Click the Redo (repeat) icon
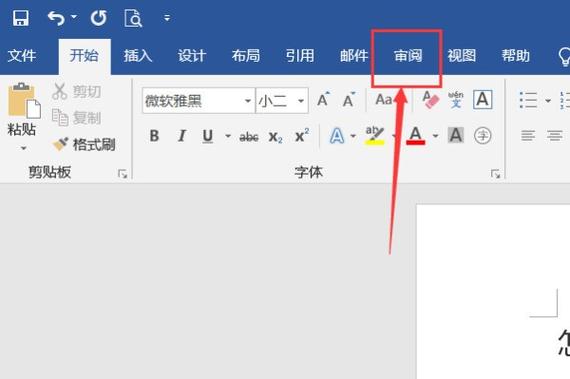570x379 pixels. pyautogui.click(x=99, y=18)
